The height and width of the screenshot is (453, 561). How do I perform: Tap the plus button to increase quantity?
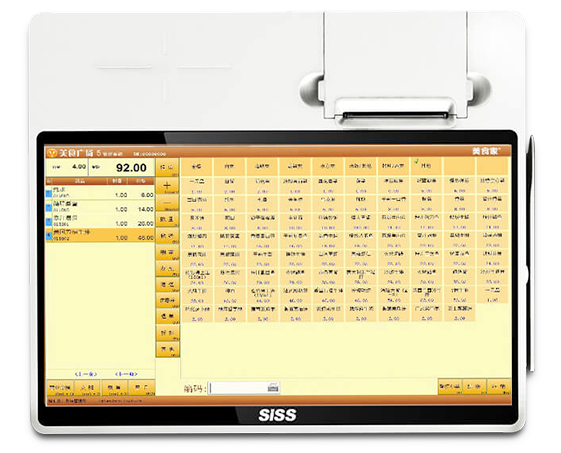167,186
